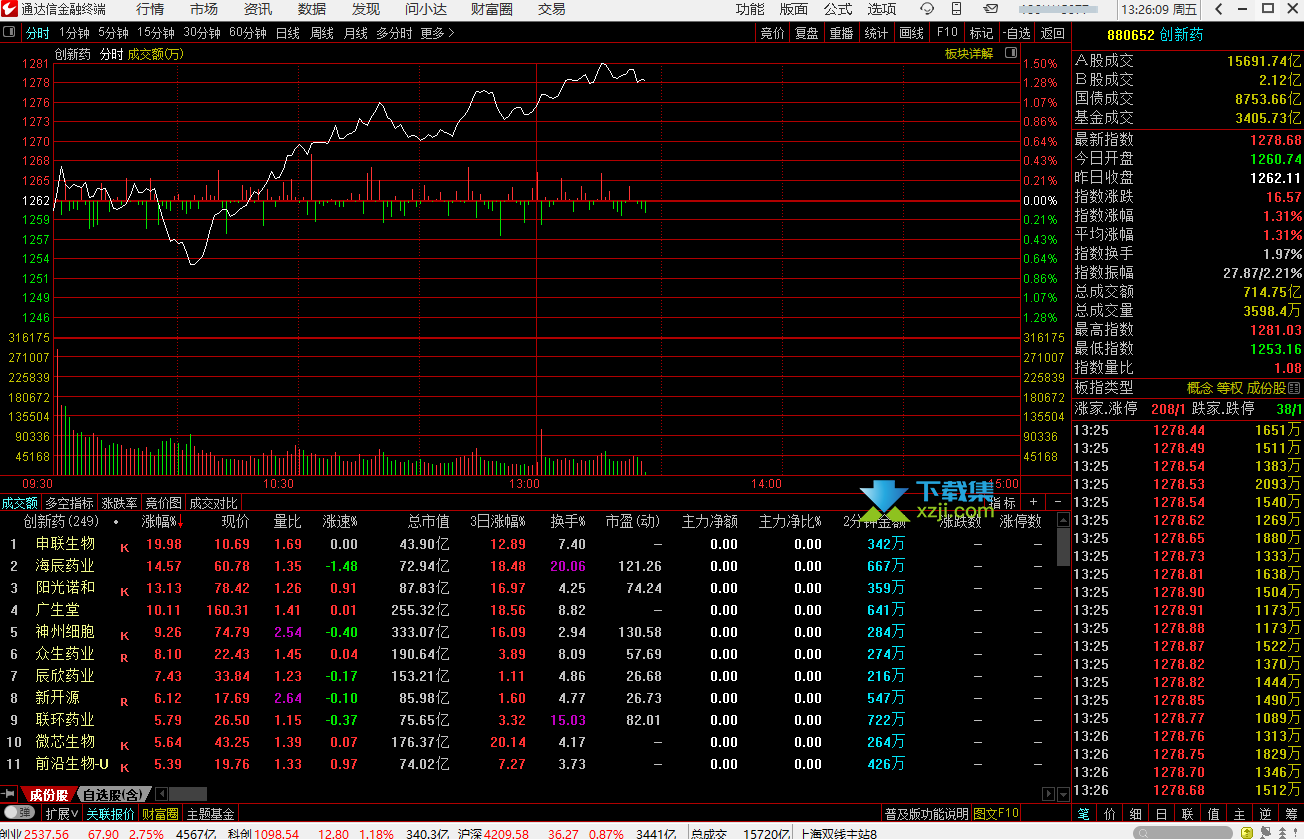The width and height of the screenshot is (1304, 839).
Task: Toggle 概念 board index type
Action: 1199,388
